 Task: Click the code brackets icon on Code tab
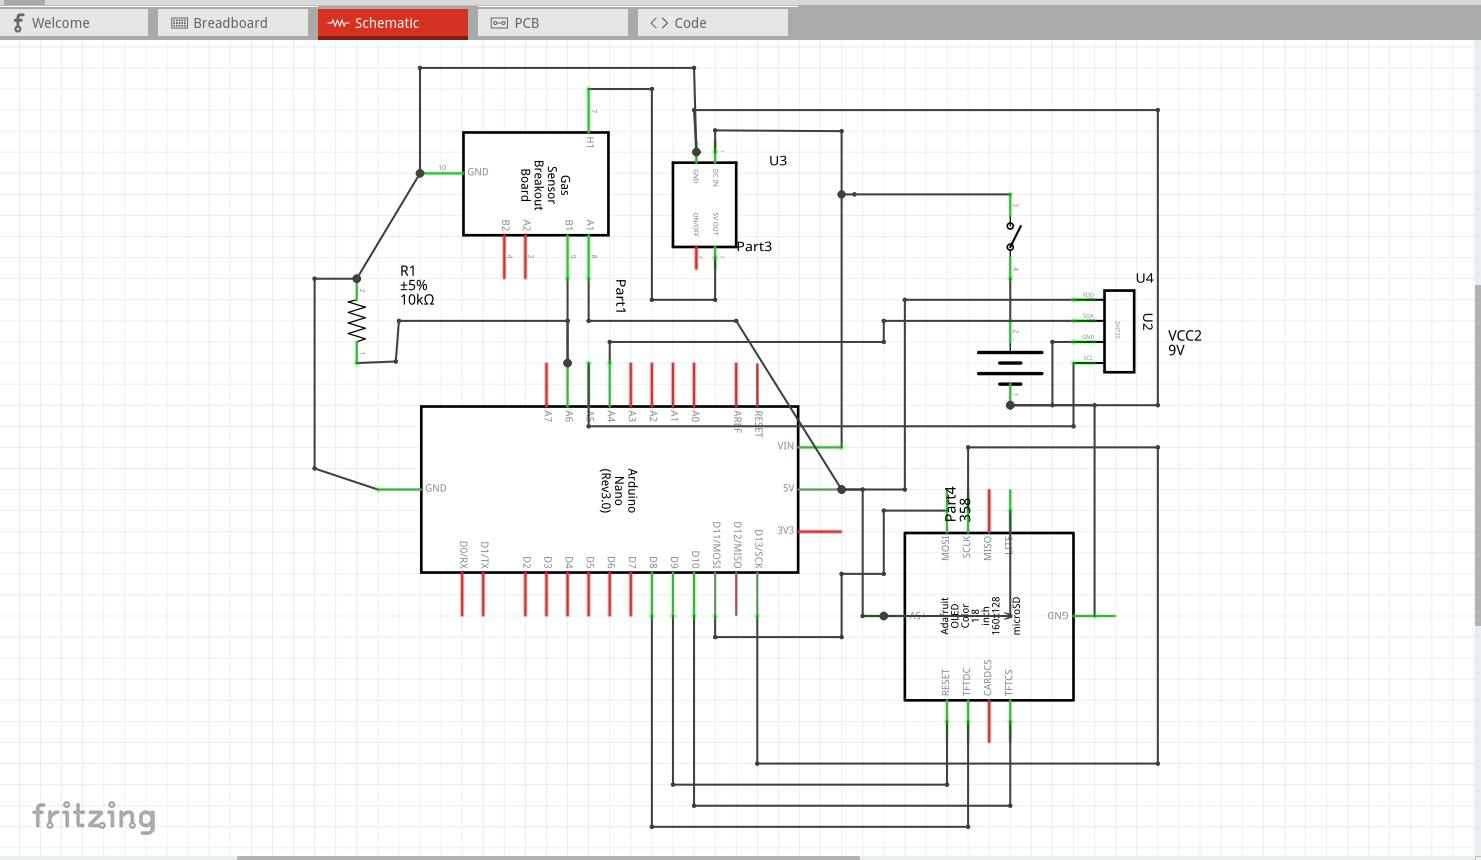(658, 22)
